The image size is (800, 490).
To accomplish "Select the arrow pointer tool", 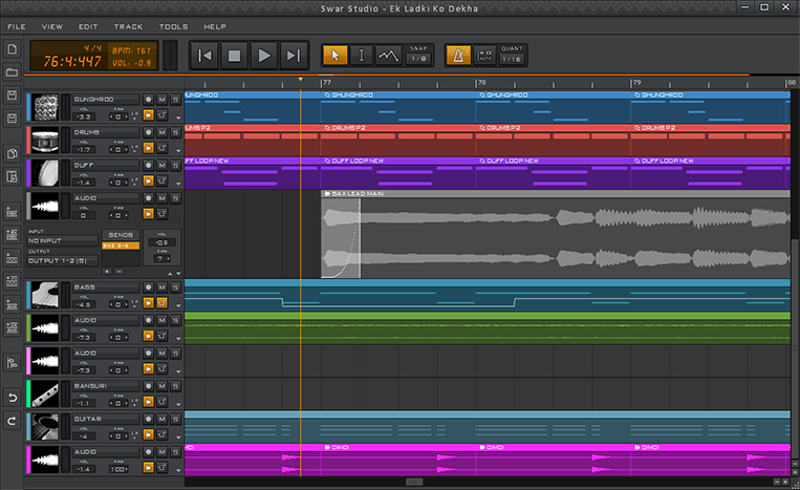I will coord(335,55).
